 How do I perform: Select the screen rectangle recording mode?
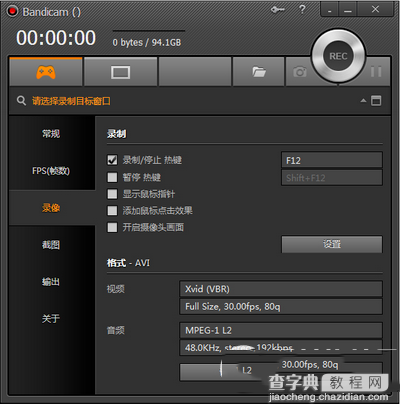(120, 72)
